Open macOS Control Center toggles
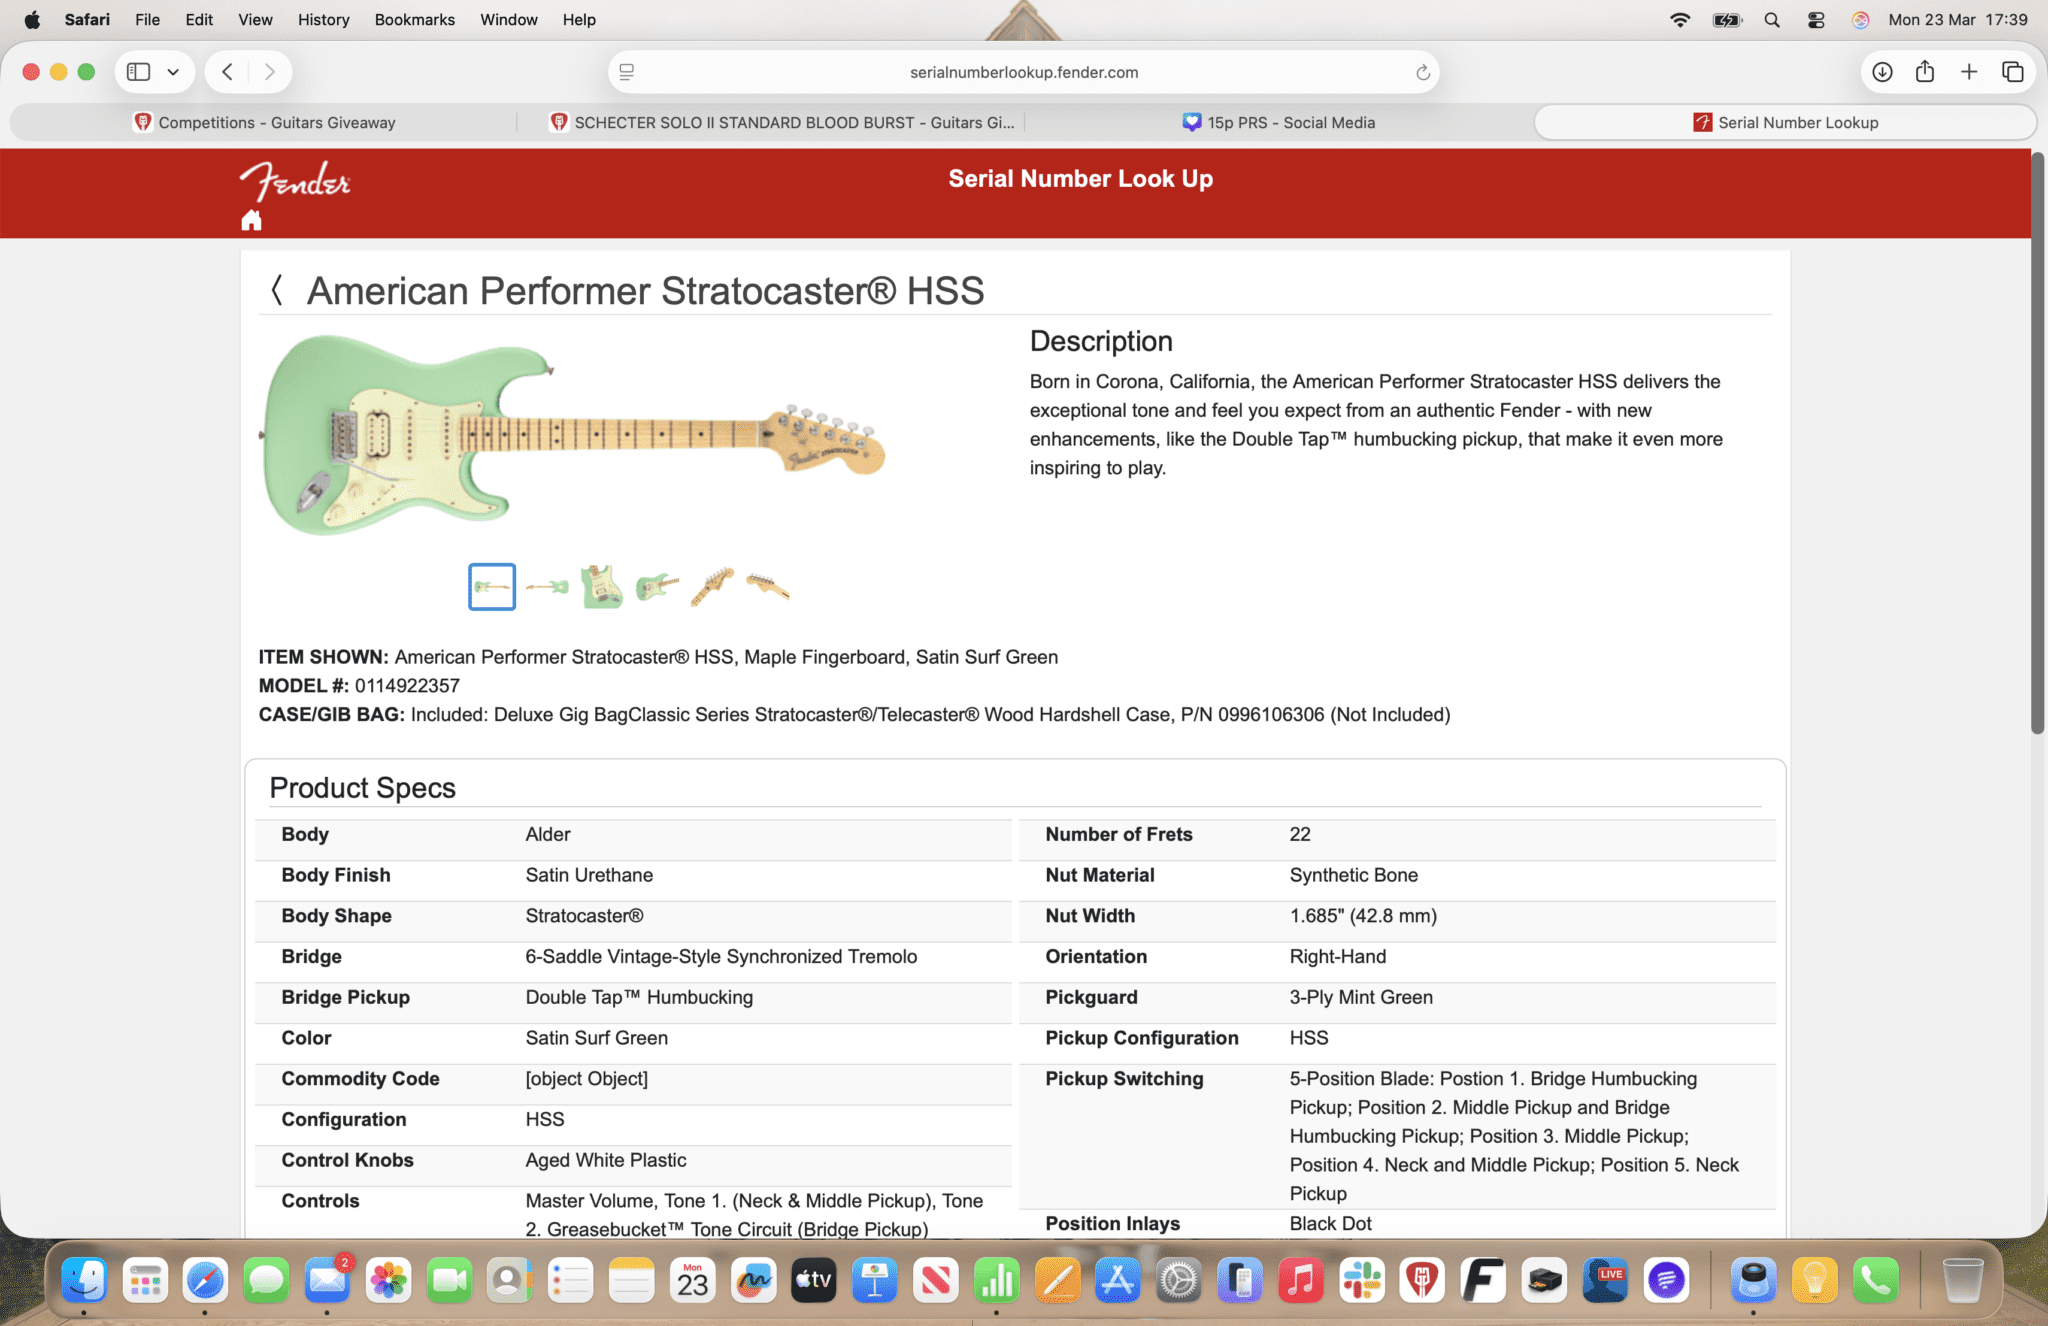The height and width of the screenshot is (1326, 2048). click(x=1816, y=19)
